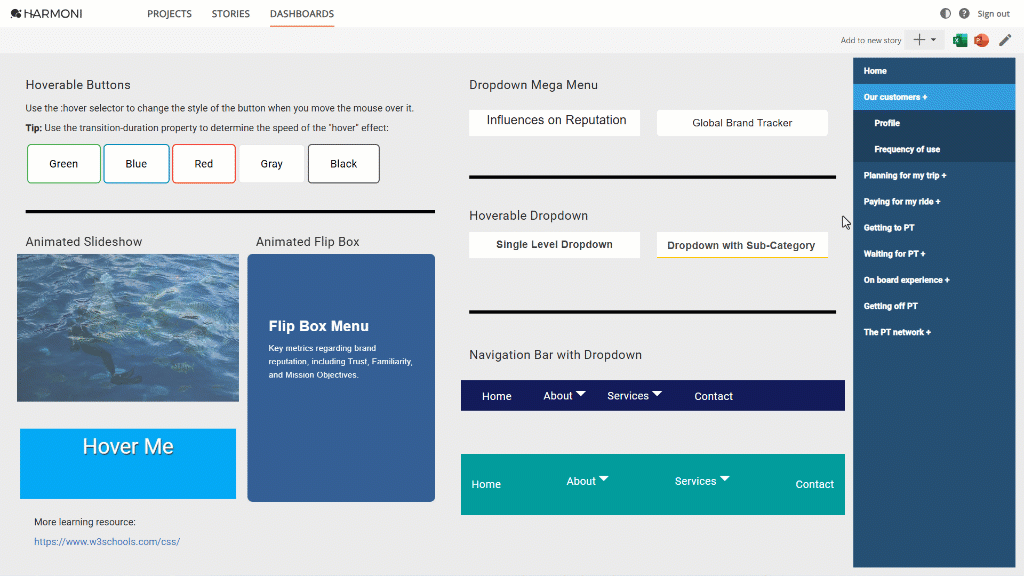Image resolution: width=1024 pixels, height=576 pixels.
Task: Open the Projects tab
Action: click(169, 14)
